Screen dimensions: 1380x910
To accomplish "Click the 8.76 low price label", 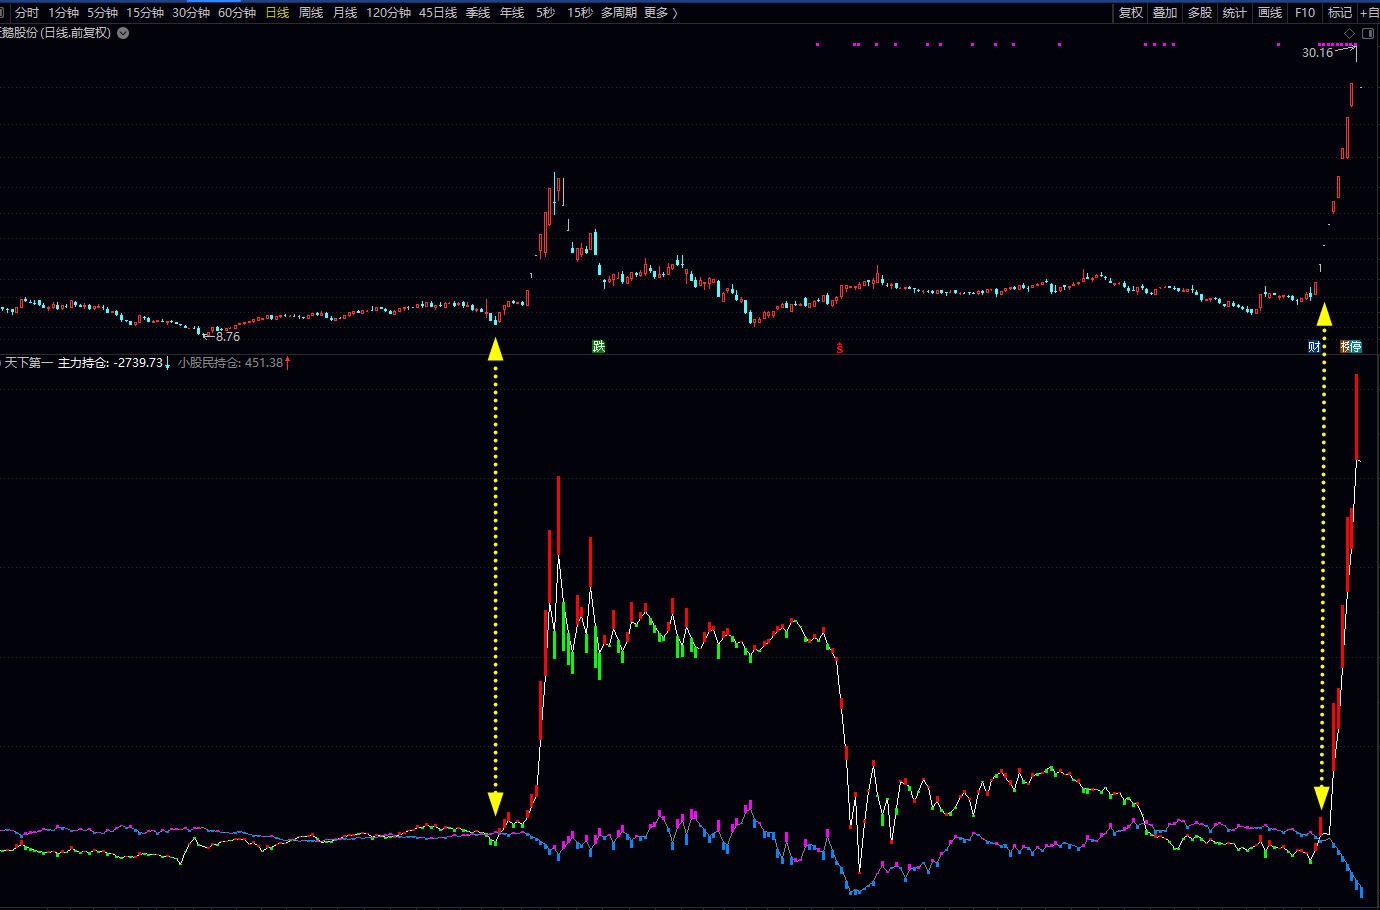I will pyautogui.click(x=228, y=337).
